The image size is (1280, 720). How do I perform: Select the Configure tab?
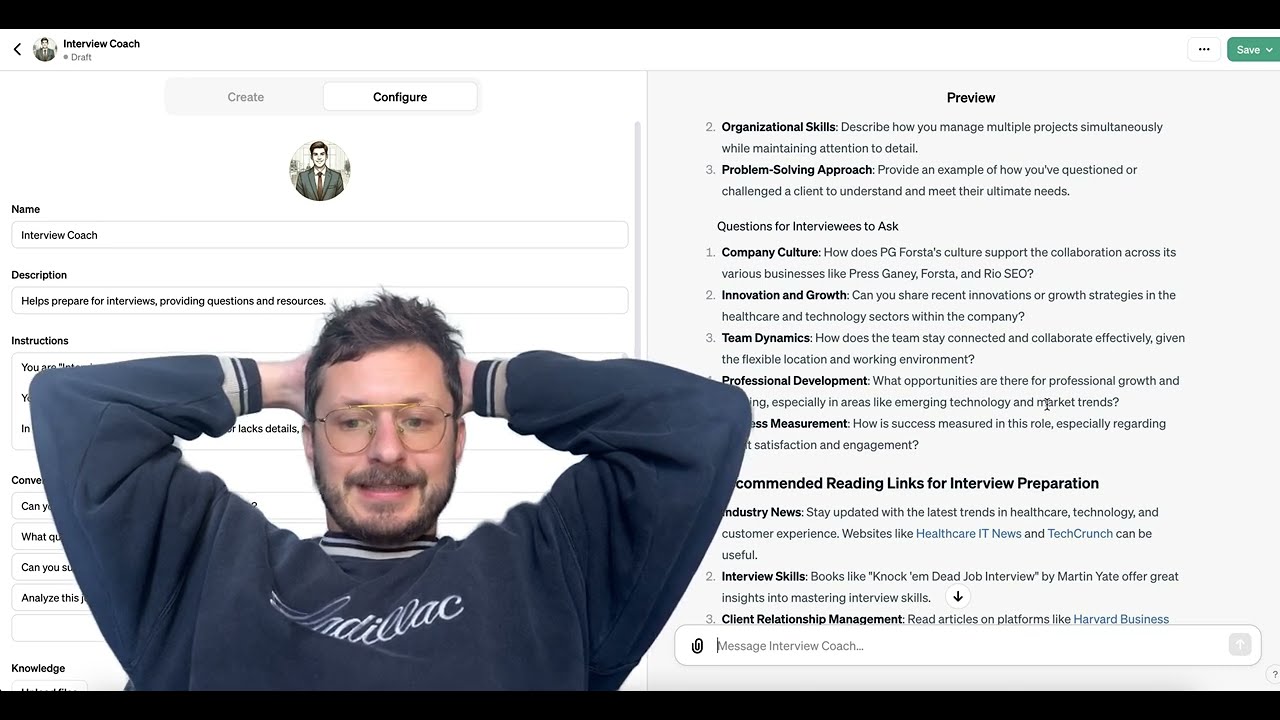coord(400,97)
